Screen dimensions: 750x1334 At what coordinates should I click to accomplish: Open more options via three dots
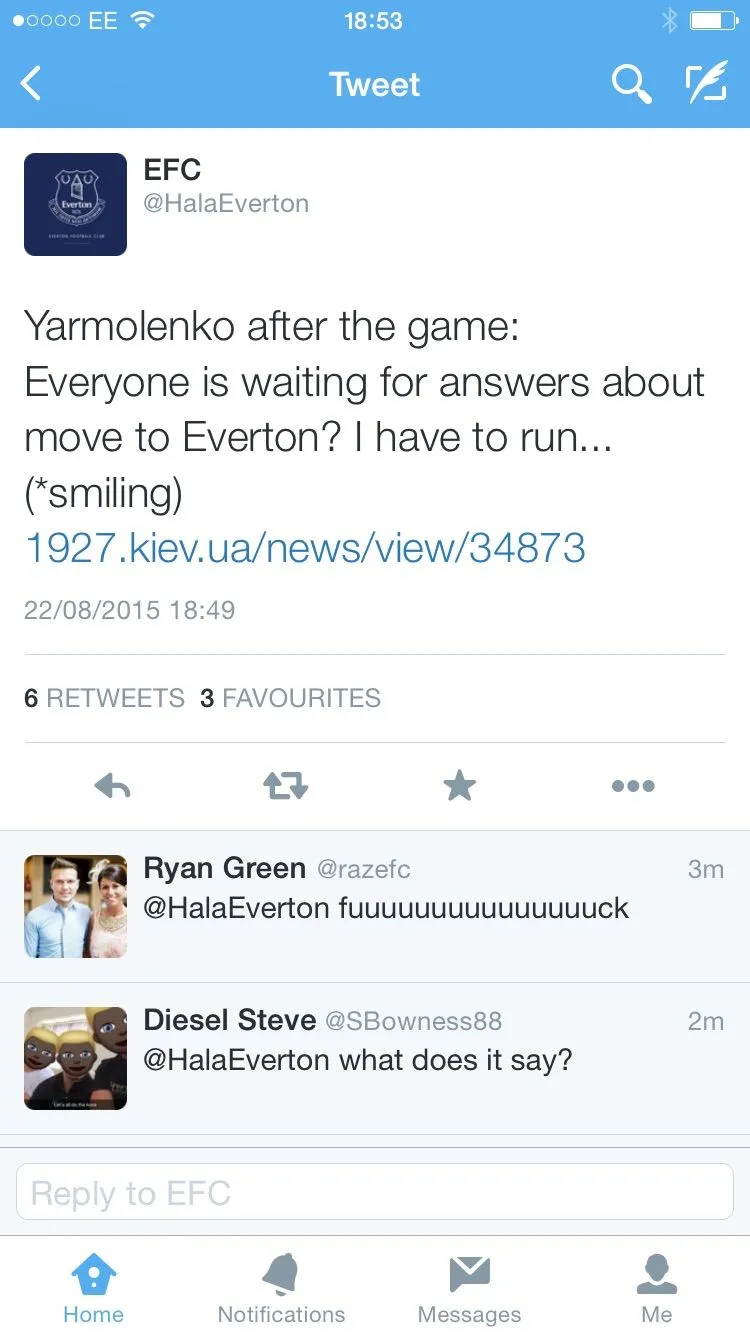click(633, 787)
